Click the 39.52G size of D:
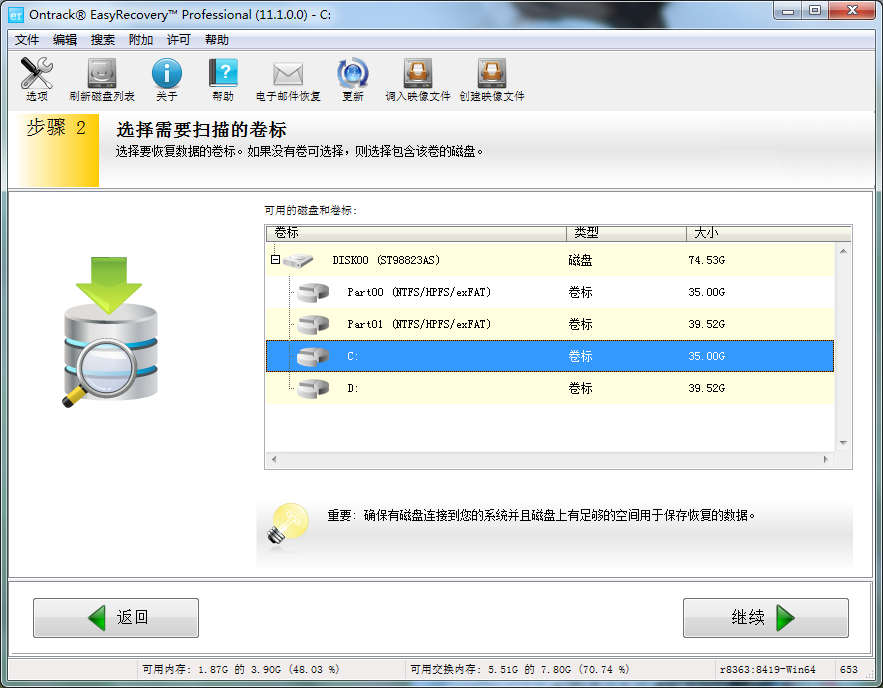Viewport: 883px width, 688px height. (706, 388)
